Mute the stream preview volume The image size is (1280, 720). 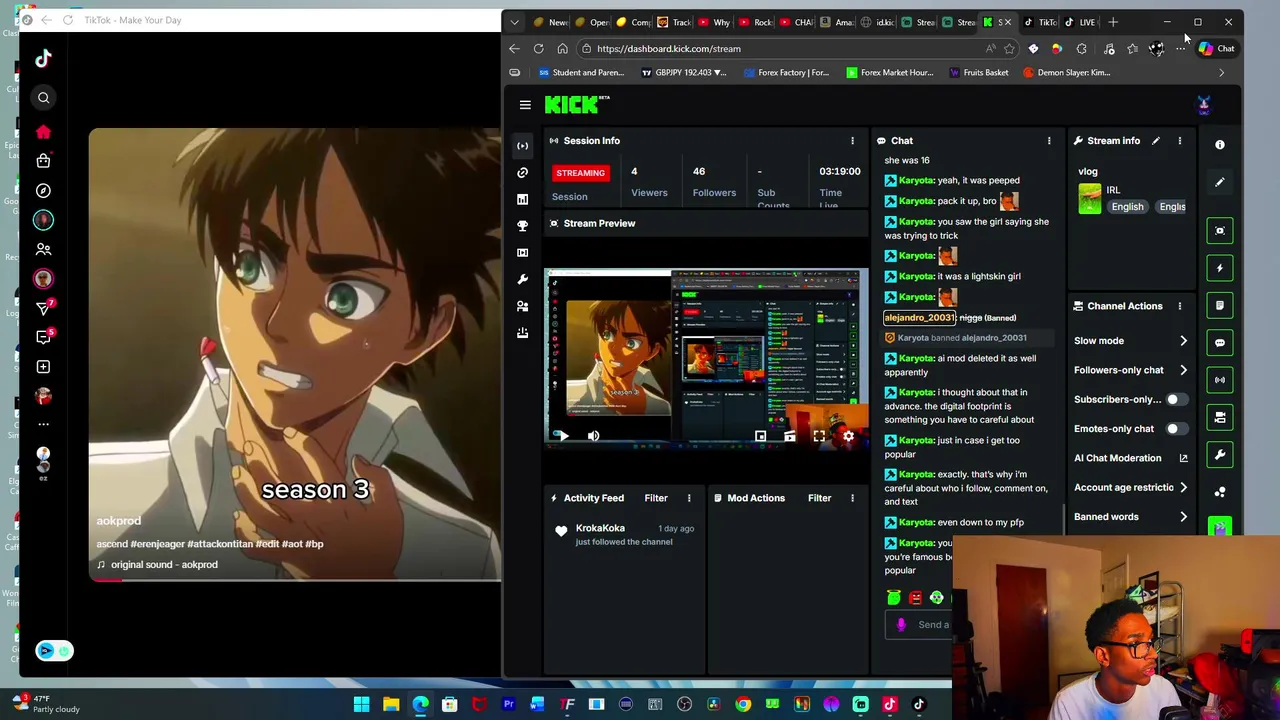pyautogui.click(x=593, y=436)
